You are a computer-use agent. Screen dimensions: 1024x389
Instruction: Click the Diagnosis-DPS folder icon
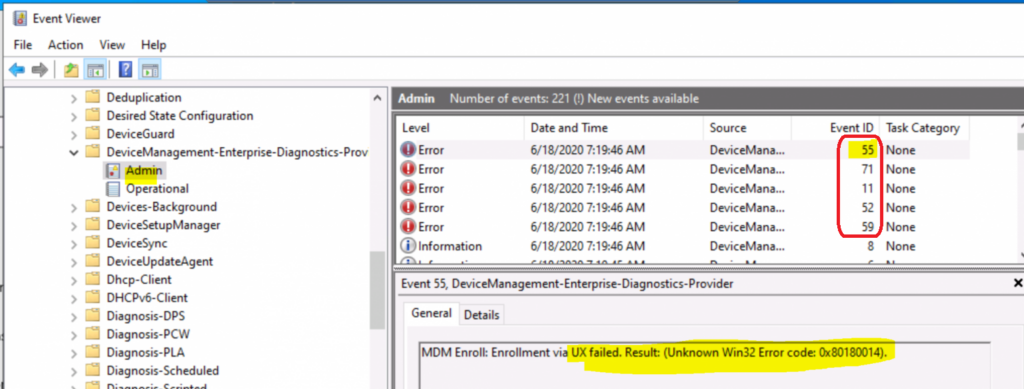pos(93,317)
